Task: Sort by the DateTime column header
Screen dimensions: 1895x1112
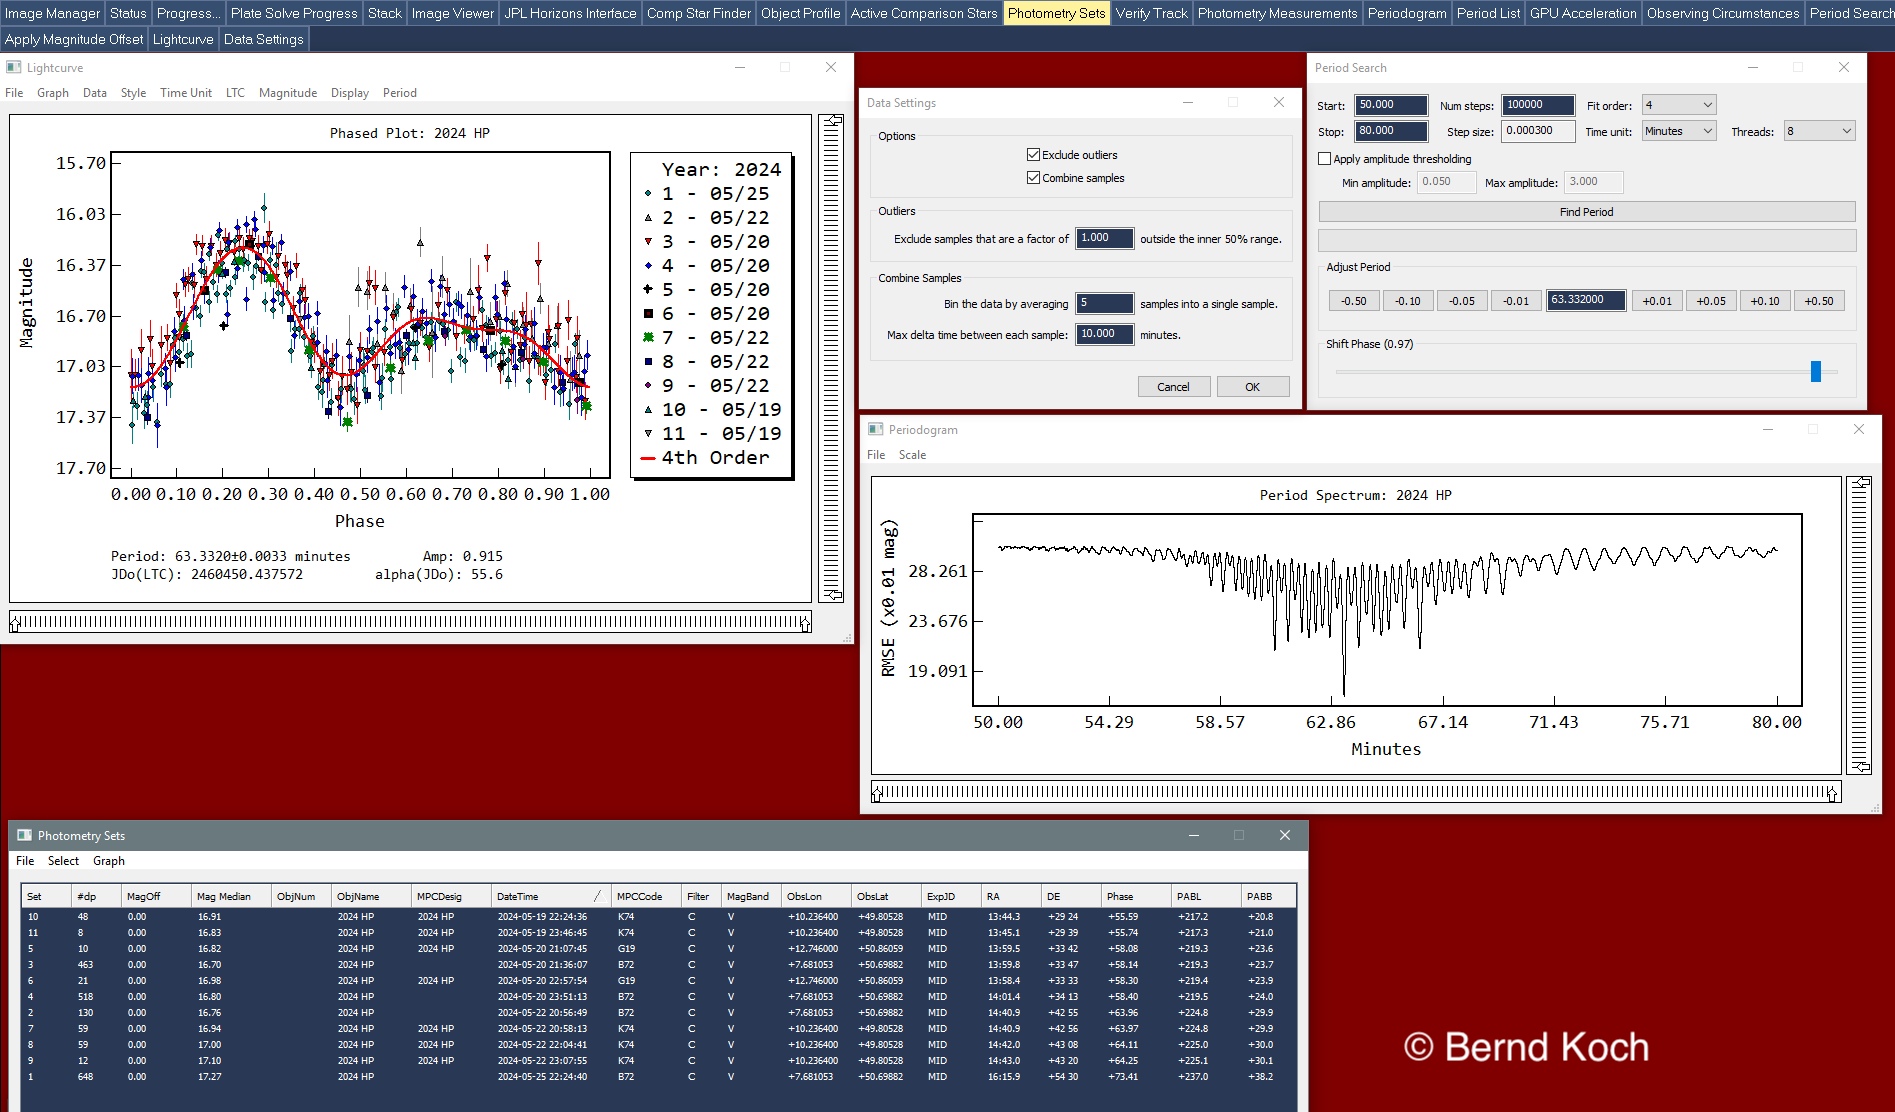Action: point(550,896)
